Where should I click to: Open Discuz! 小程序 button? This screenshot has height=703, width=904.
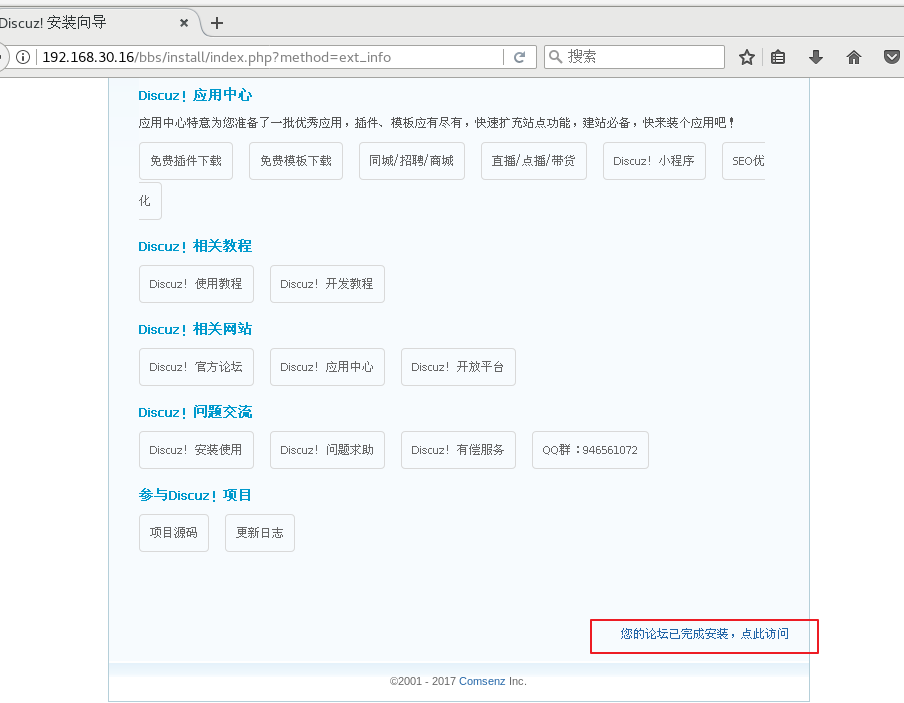[x=654, y=161]
